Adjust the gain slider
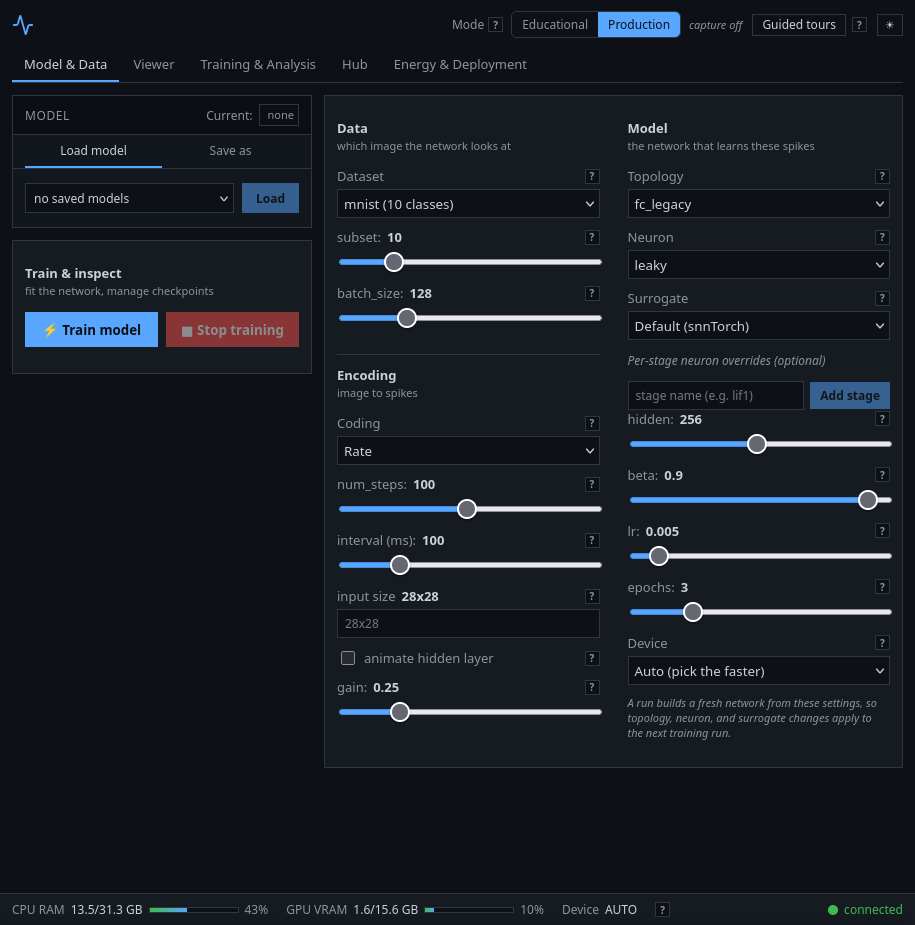This screenshot has width=915, height=925. pos(470,712)
